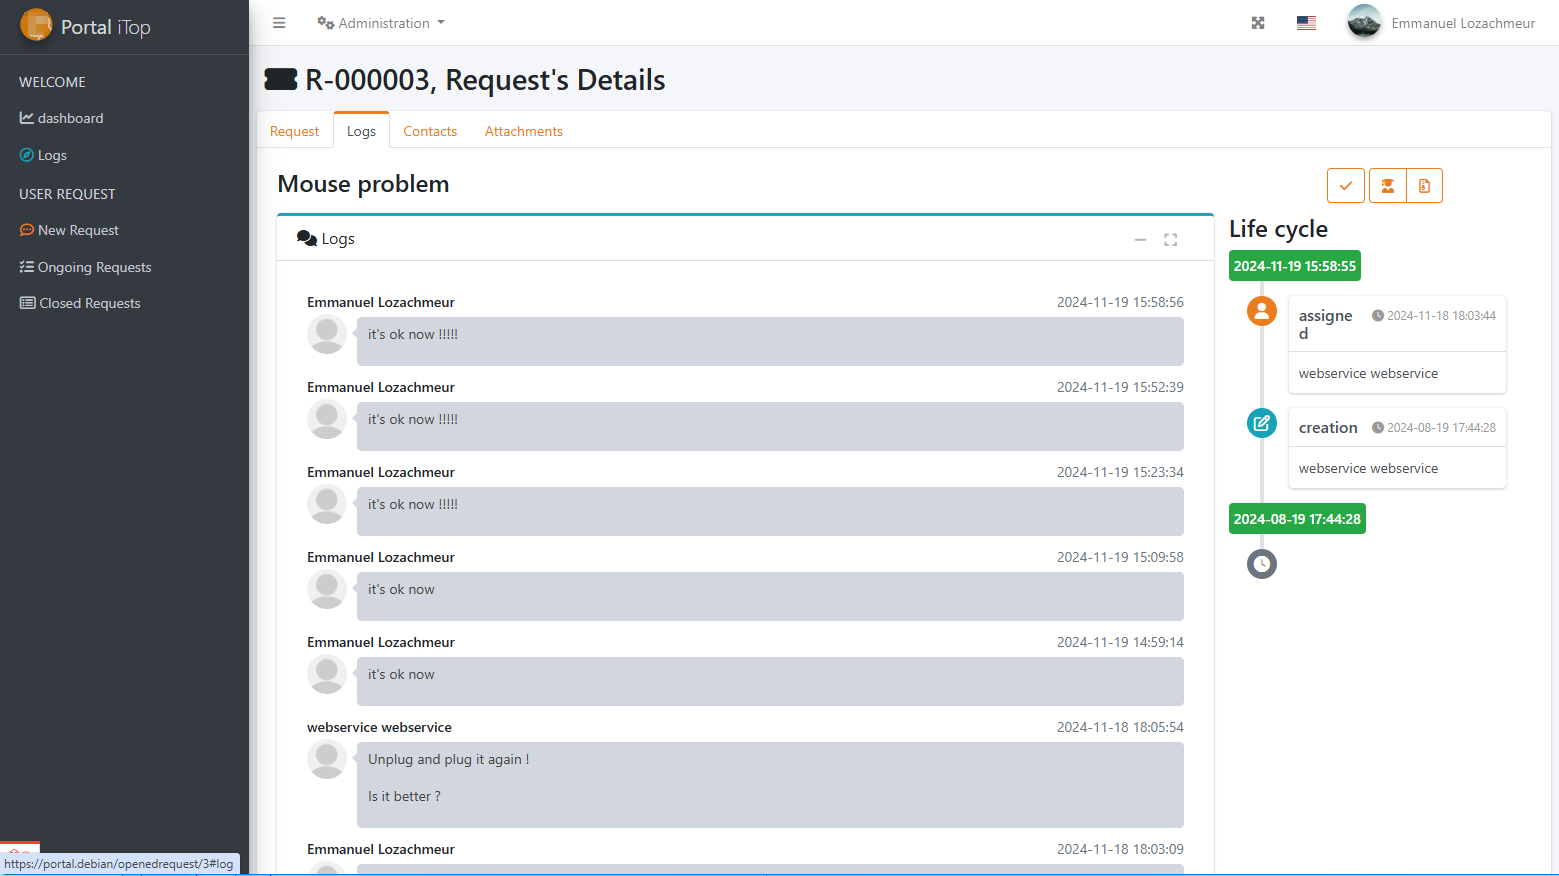Collapse the Logs panel with minus icon
Viewport: 1559px width, 876px height.
pos(1140,240)
